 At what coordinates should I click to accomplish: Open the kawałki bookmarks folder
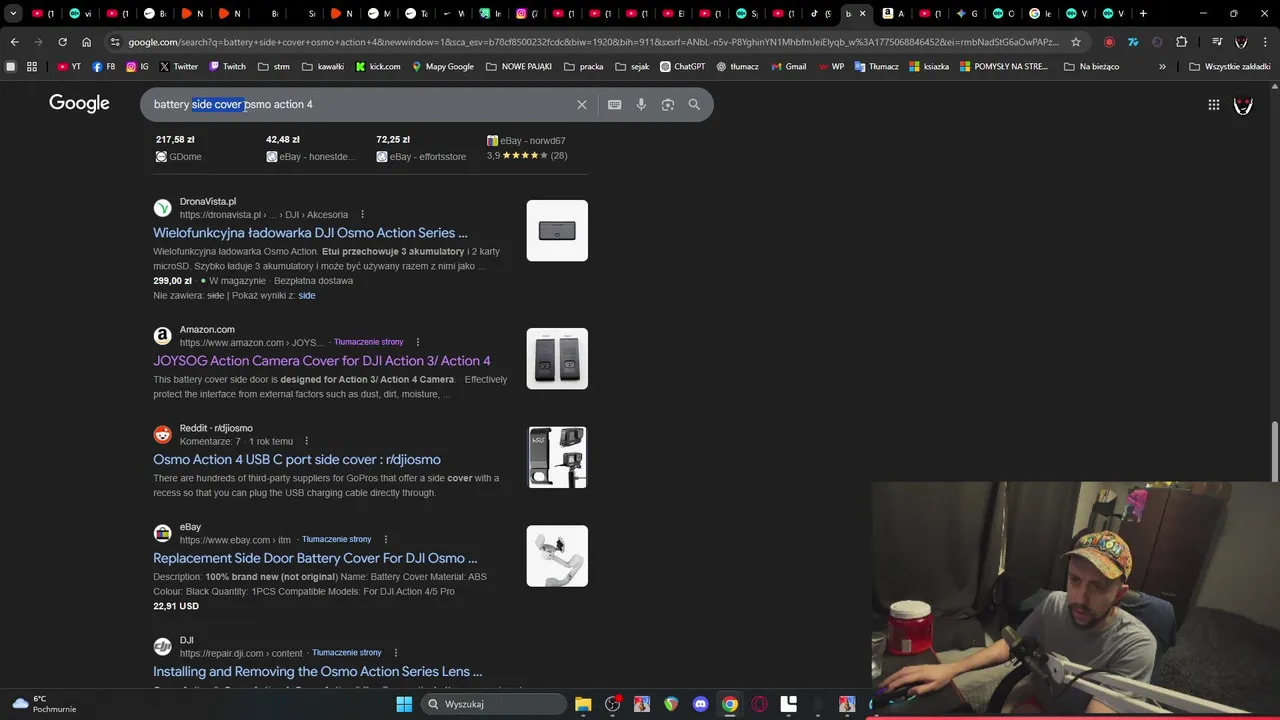[x=322, y=66]
